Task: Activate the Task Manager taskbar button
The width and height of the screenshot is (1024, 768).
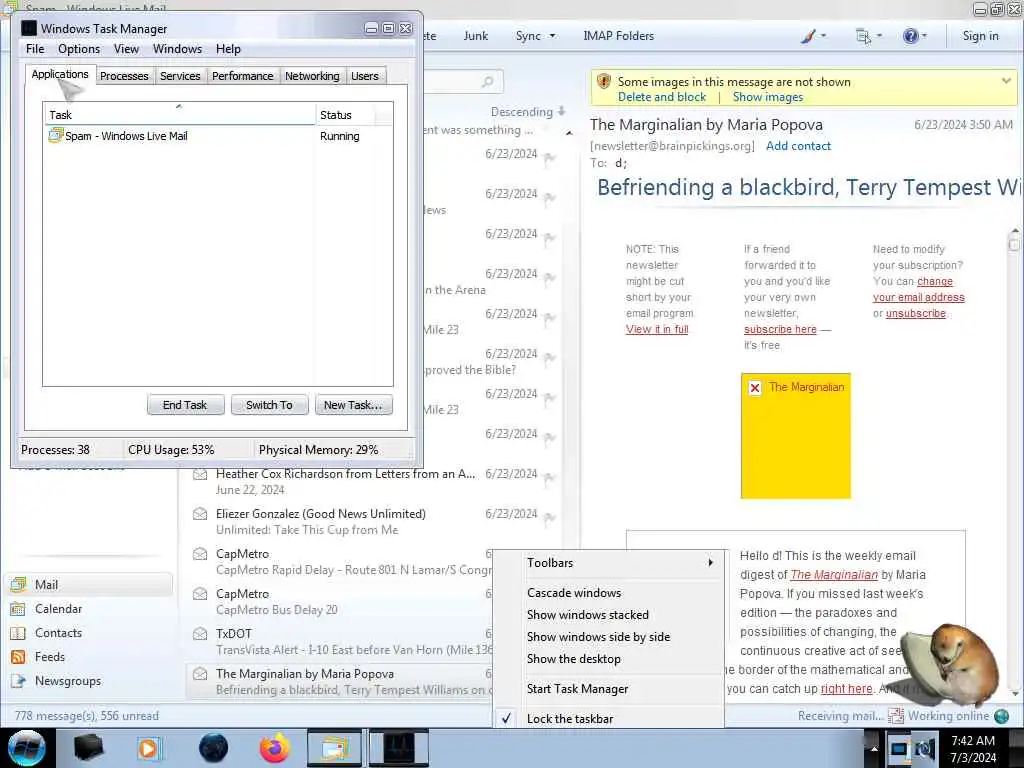Action: (x=398, y=748)
